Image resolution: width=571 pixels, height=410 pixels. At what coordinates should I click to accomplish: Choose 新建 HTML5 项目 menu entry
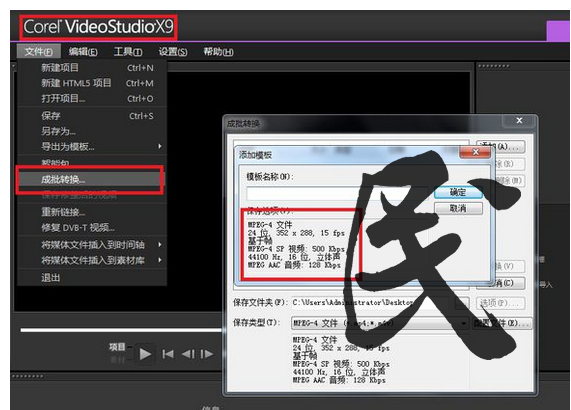92,83
